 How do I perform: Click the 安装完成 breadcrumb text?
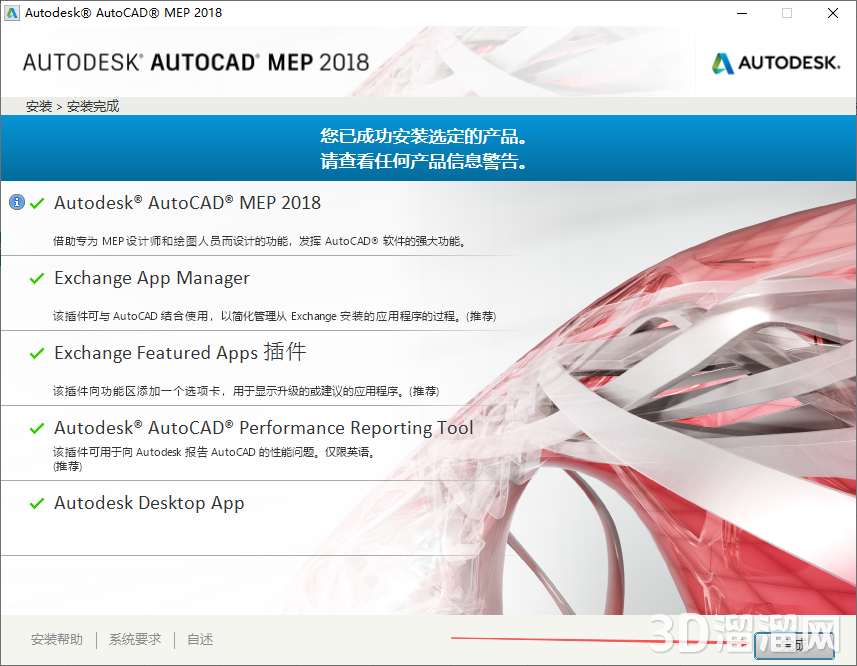[x=93, y=106]
